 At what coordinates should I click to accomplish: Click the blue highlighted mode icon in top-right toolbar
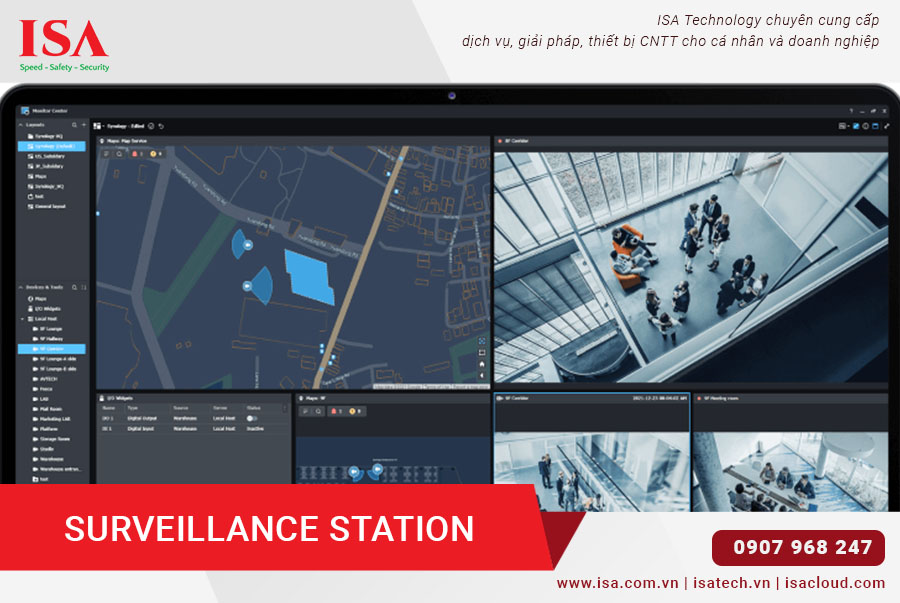pyautogui.click(x=855, y=126)
